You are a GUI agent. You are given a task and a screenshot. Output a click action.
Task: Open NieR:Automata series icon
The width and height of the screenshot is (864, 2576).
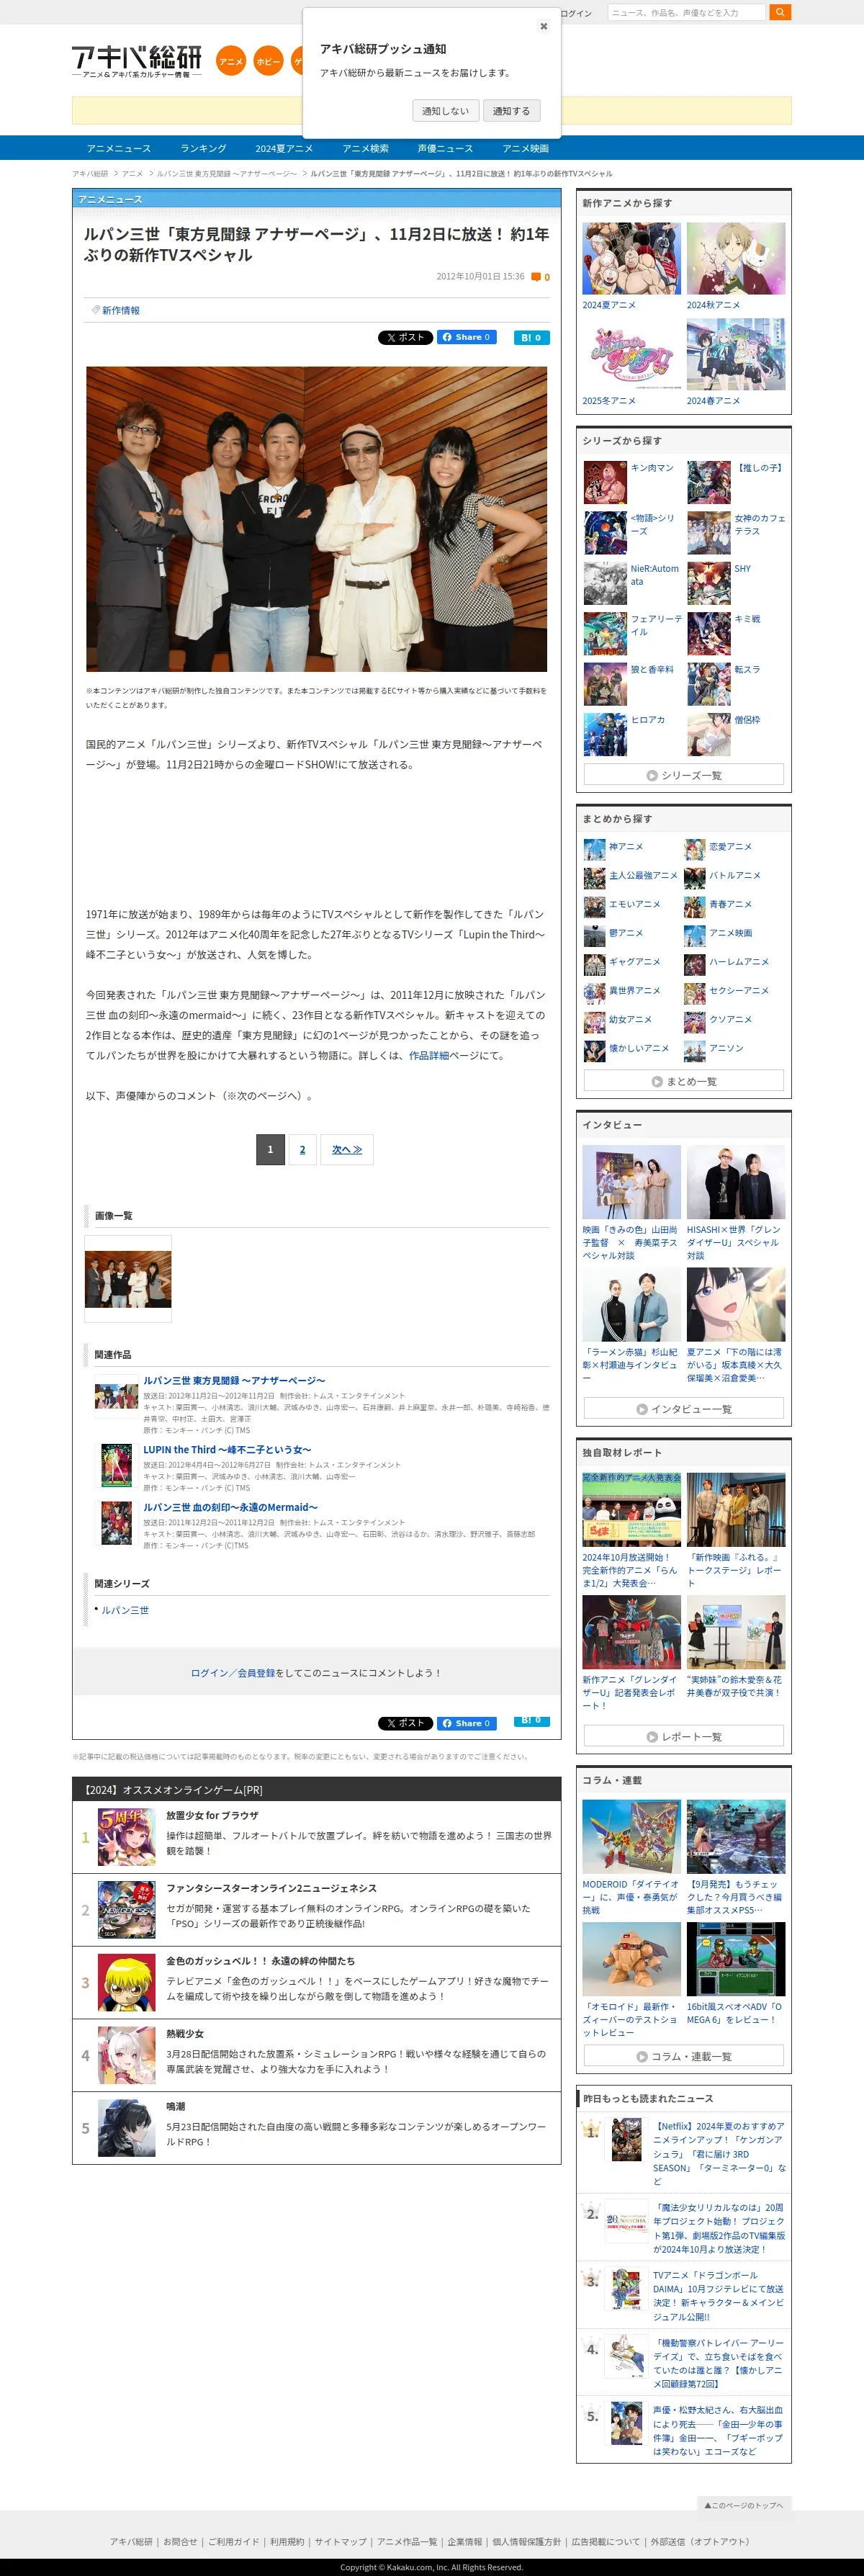[x=605, y=583]
